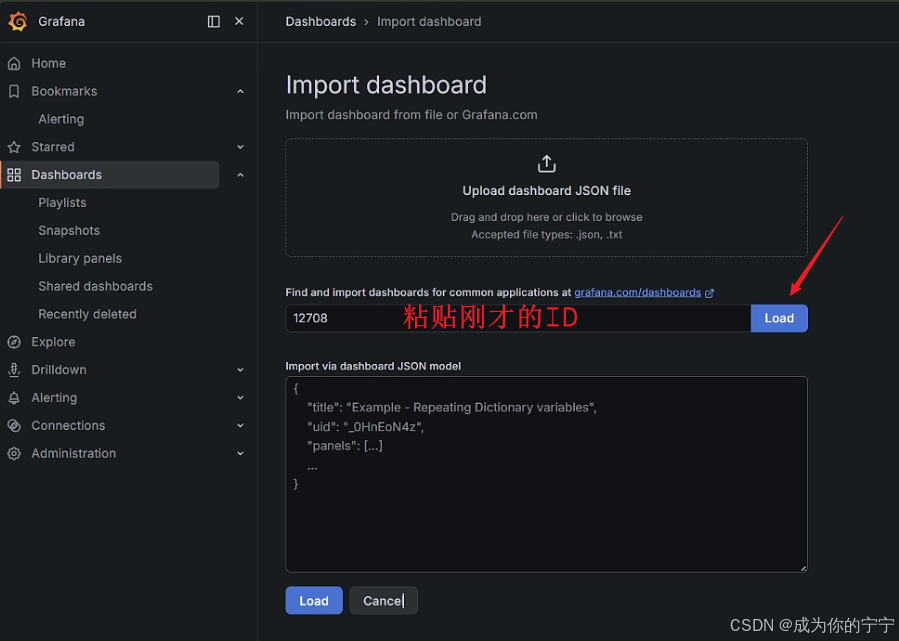Click the Home house icon

pyautogui.click(x=14, y=63)
